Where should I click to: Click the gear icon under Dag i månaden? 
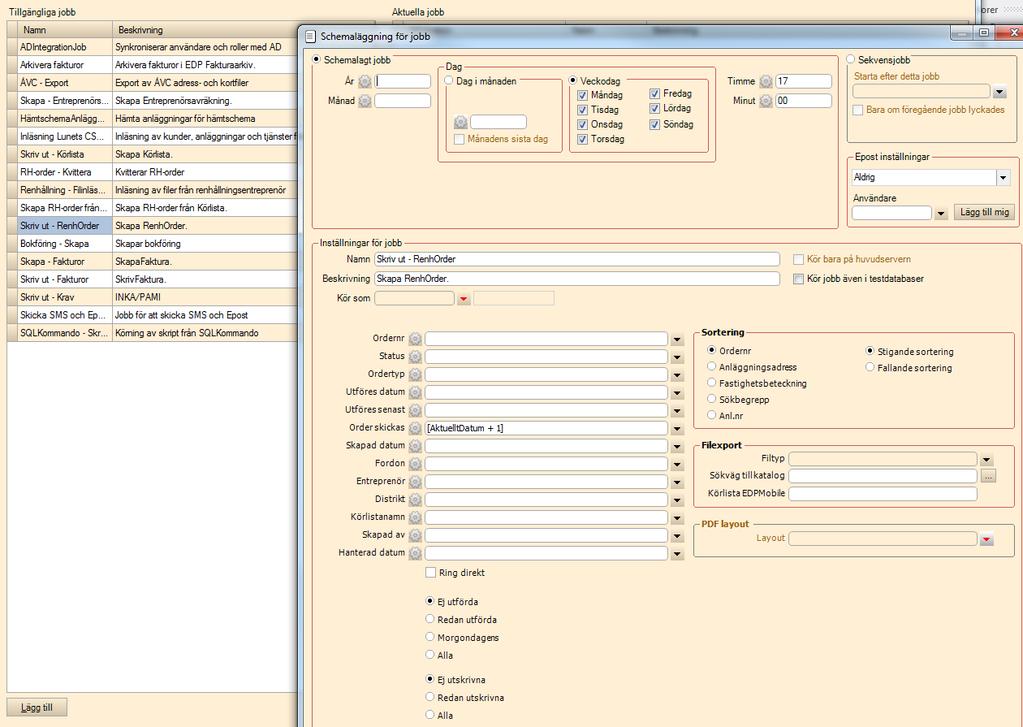pos(461,122)
